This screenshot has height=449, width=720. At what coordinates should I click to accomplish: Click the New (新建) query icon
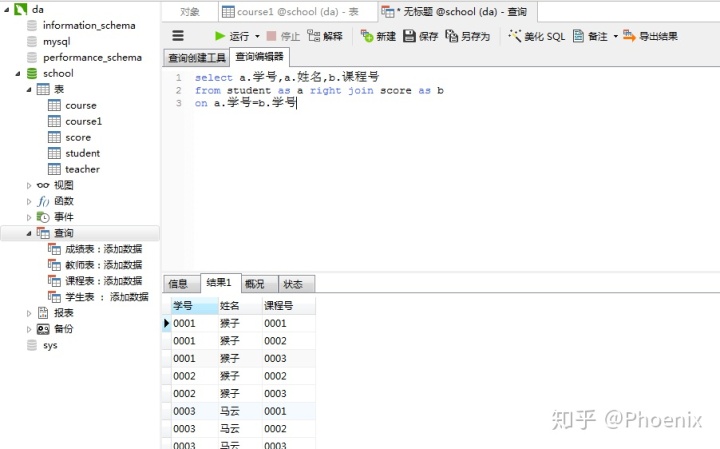point(367,36)
